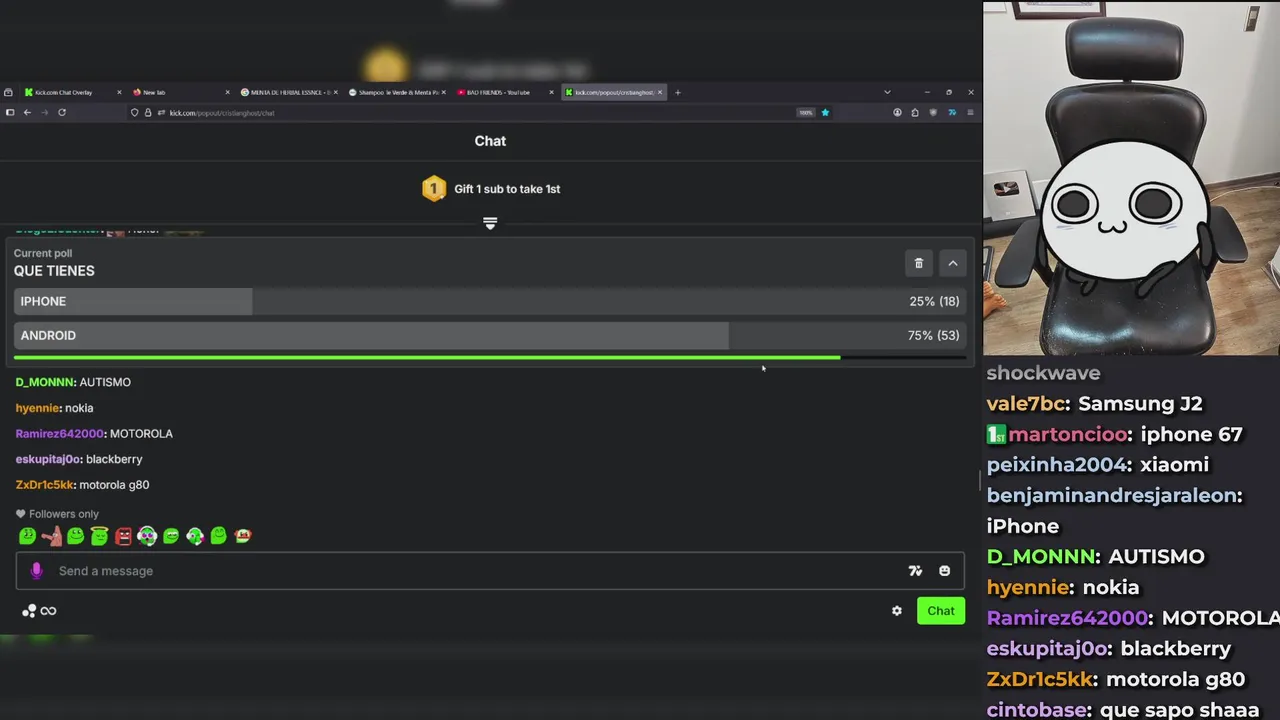Viewport: 1280px width, 720px height.
Task: Delete the current poll with trash icon
Action: pyautogui.click(x=919, y=263)
